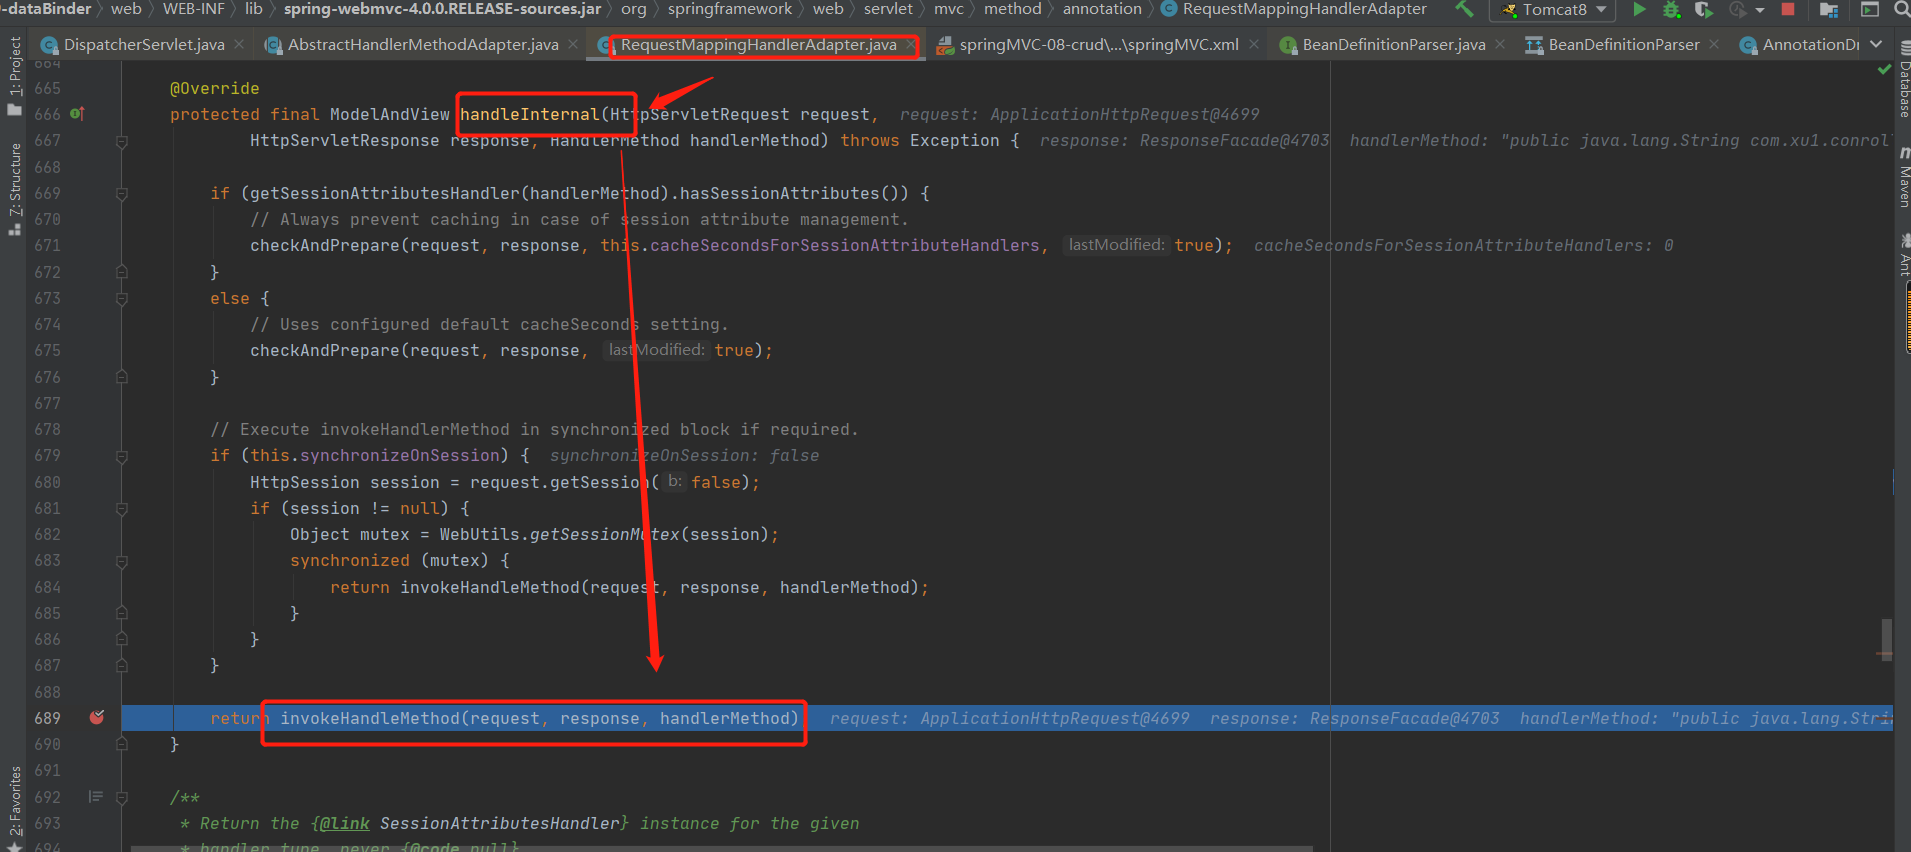Collapse the fold marker at line 681
Image resolution: width=1911 pixels, height=852 pixels.
[122, 508]
